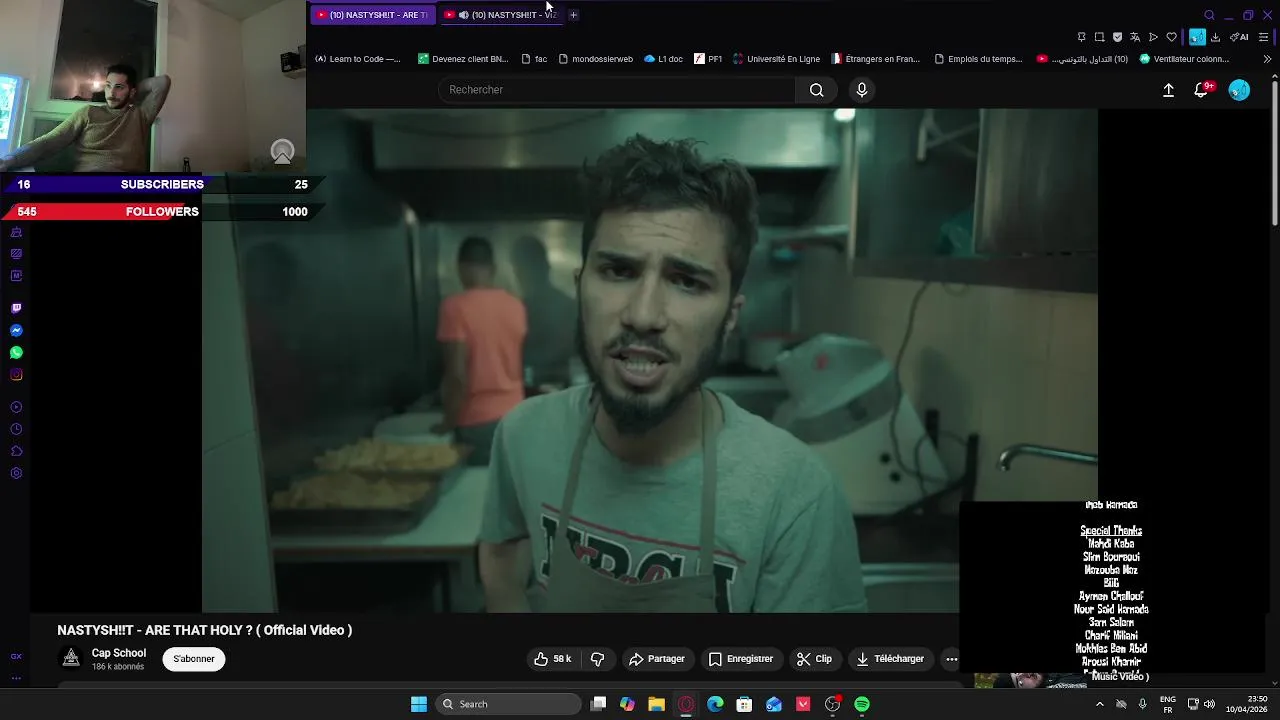Click the taskbar Search box
This screenshot has height=720, width=1280.
[510, 704]
